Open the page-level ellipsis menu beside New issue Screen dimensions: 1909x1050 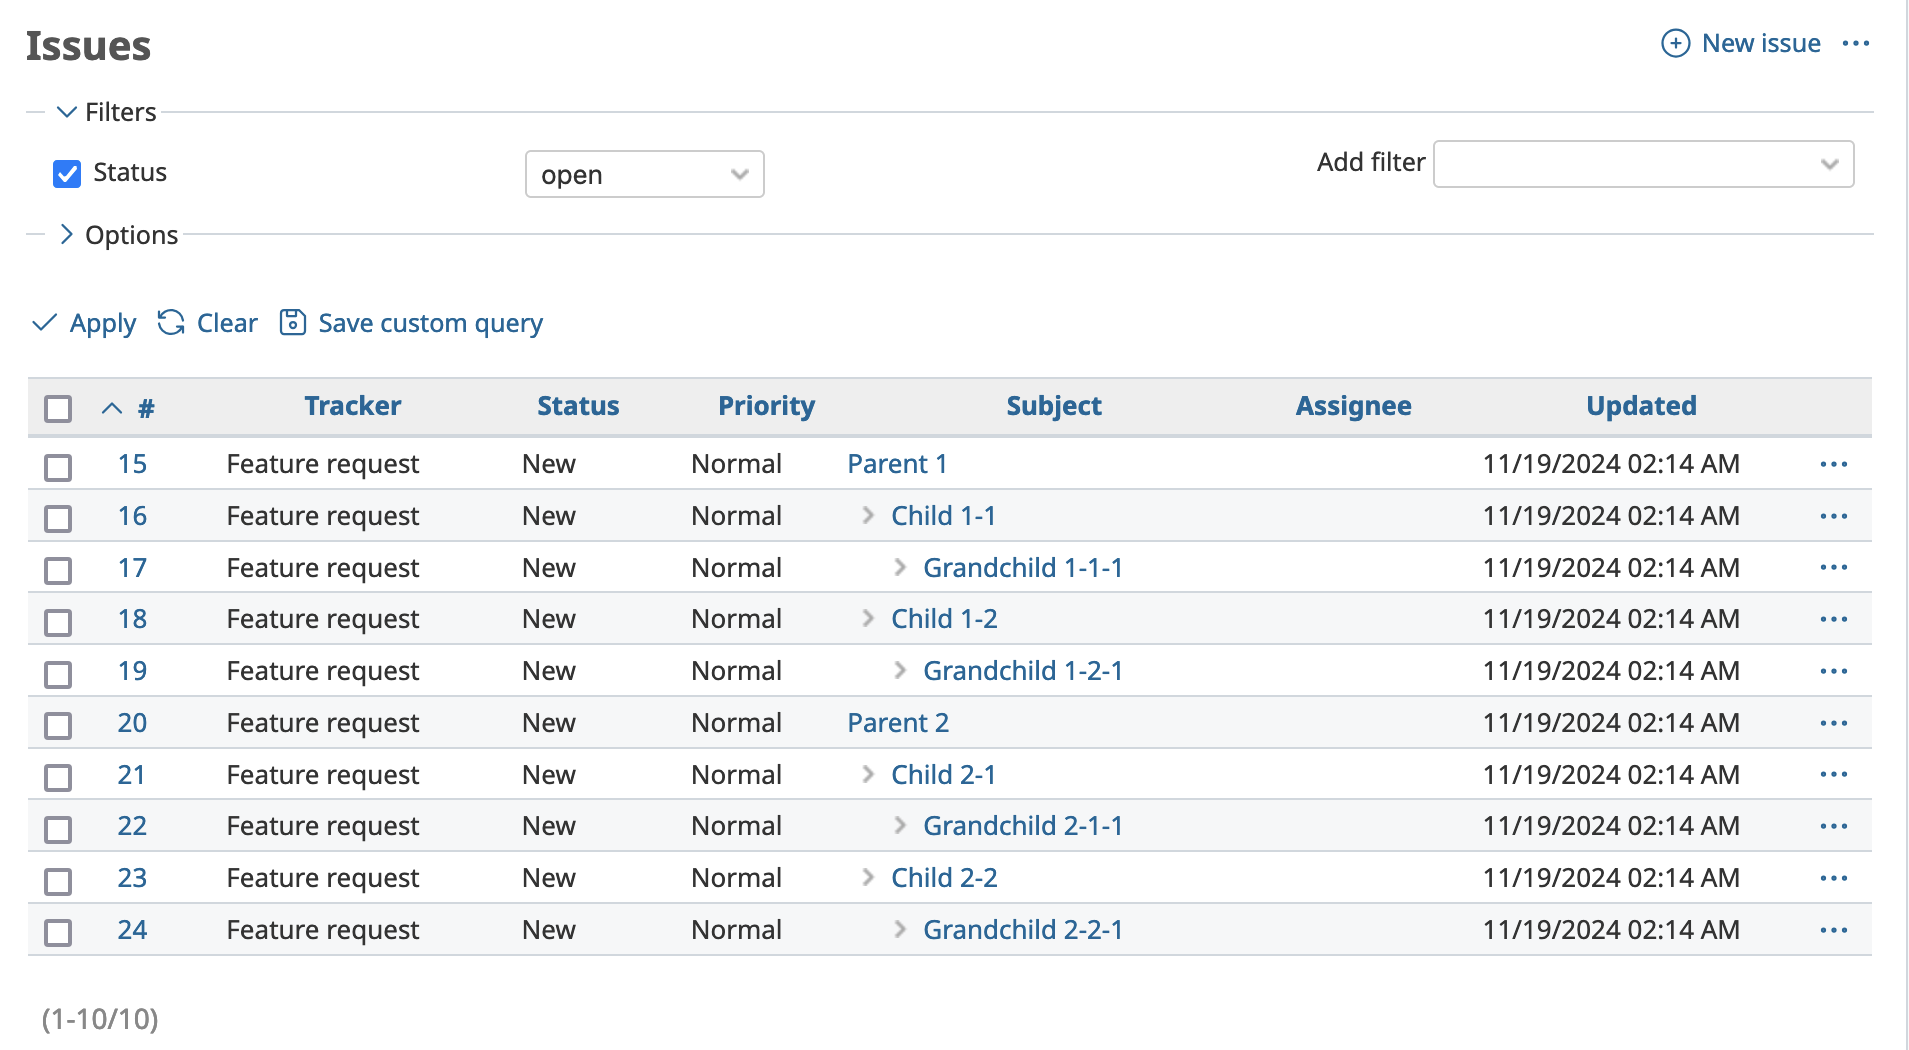(1856, 43)
